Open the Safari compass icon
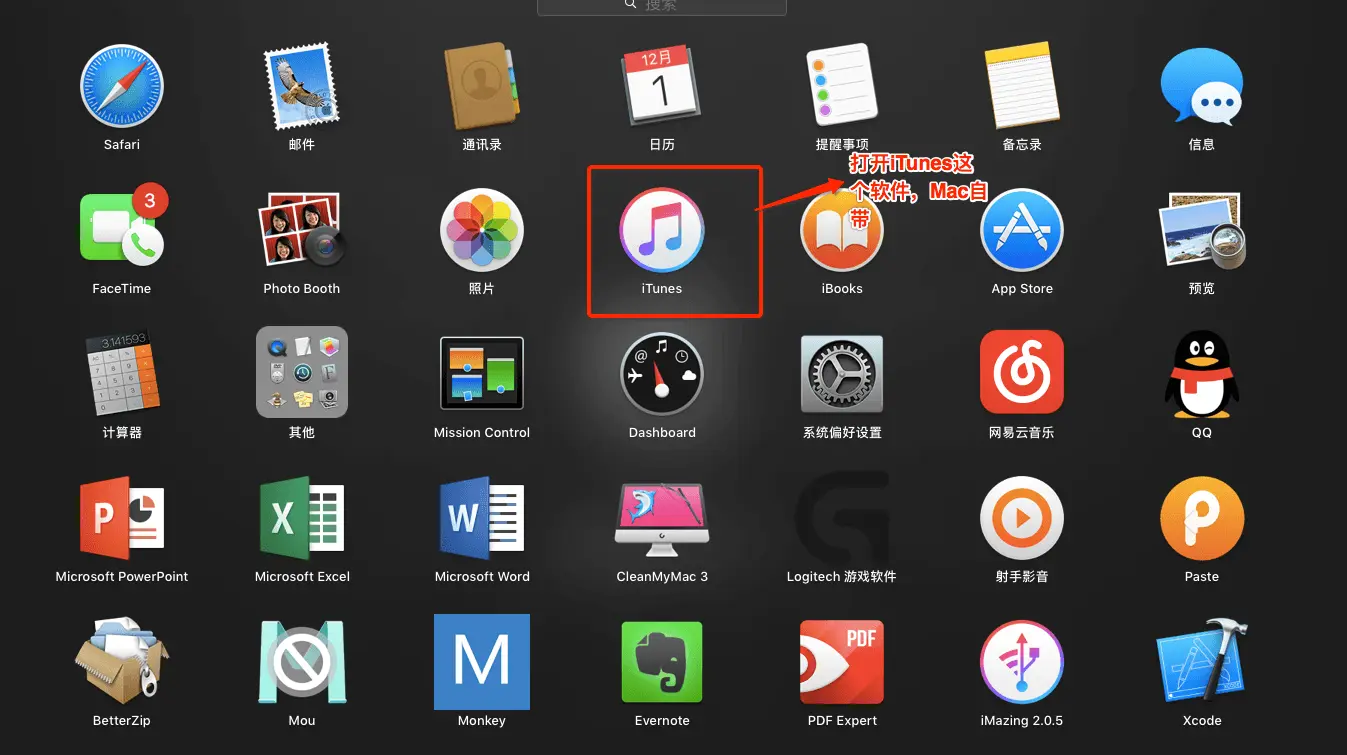Viewport: 1347px width, 755px height. click(122, 86)
